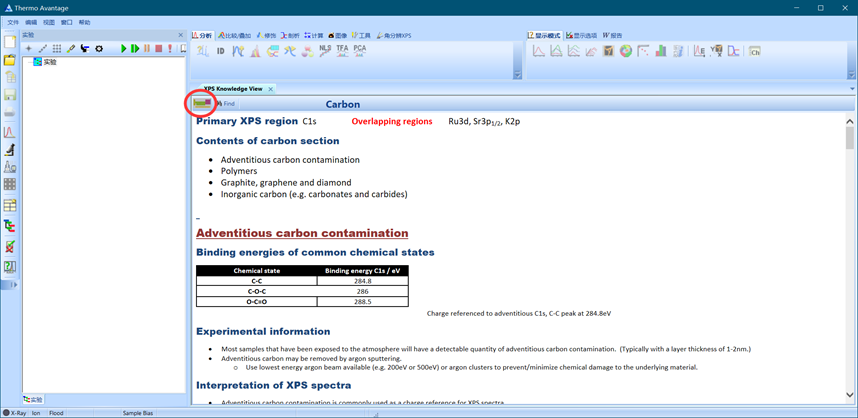Click the periodic table icon beside Find

[203, 103]
